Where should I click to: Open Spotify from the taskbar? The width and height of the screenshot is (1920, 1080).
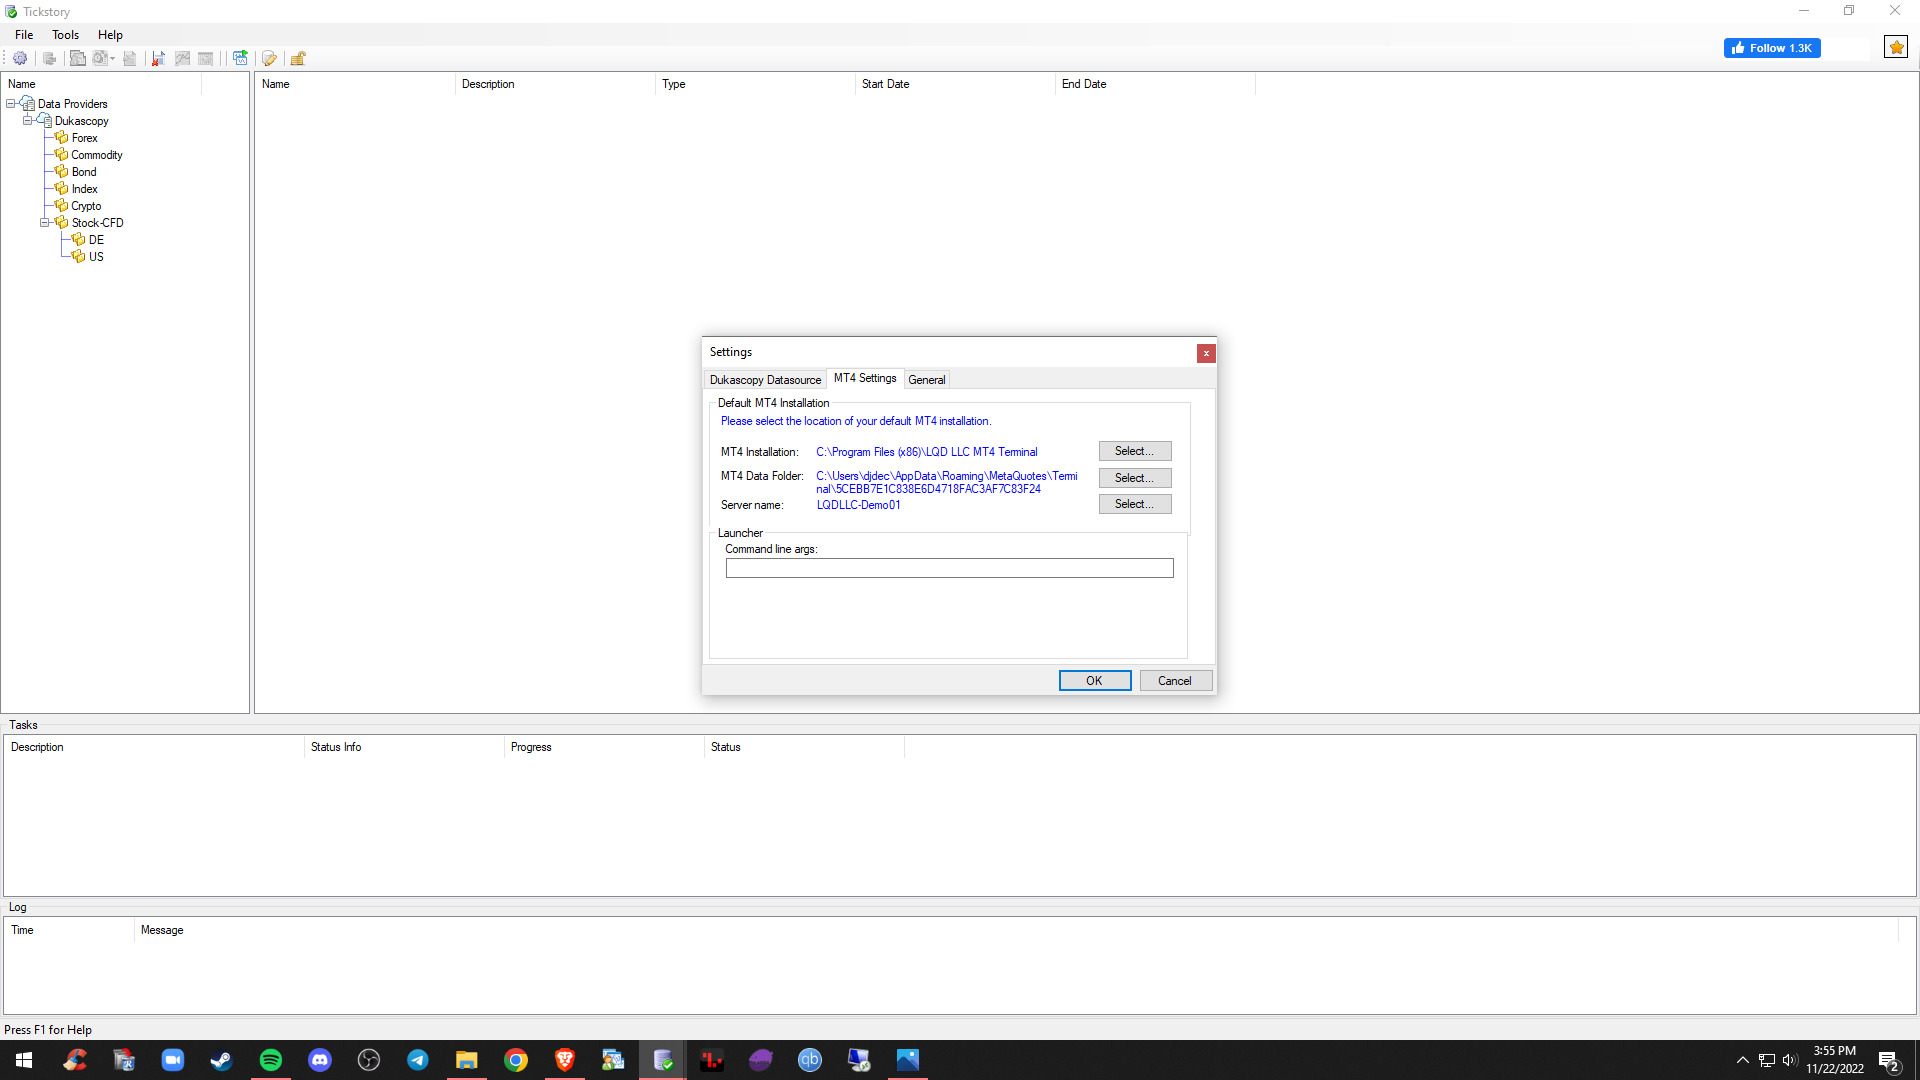click(270, 1060)
